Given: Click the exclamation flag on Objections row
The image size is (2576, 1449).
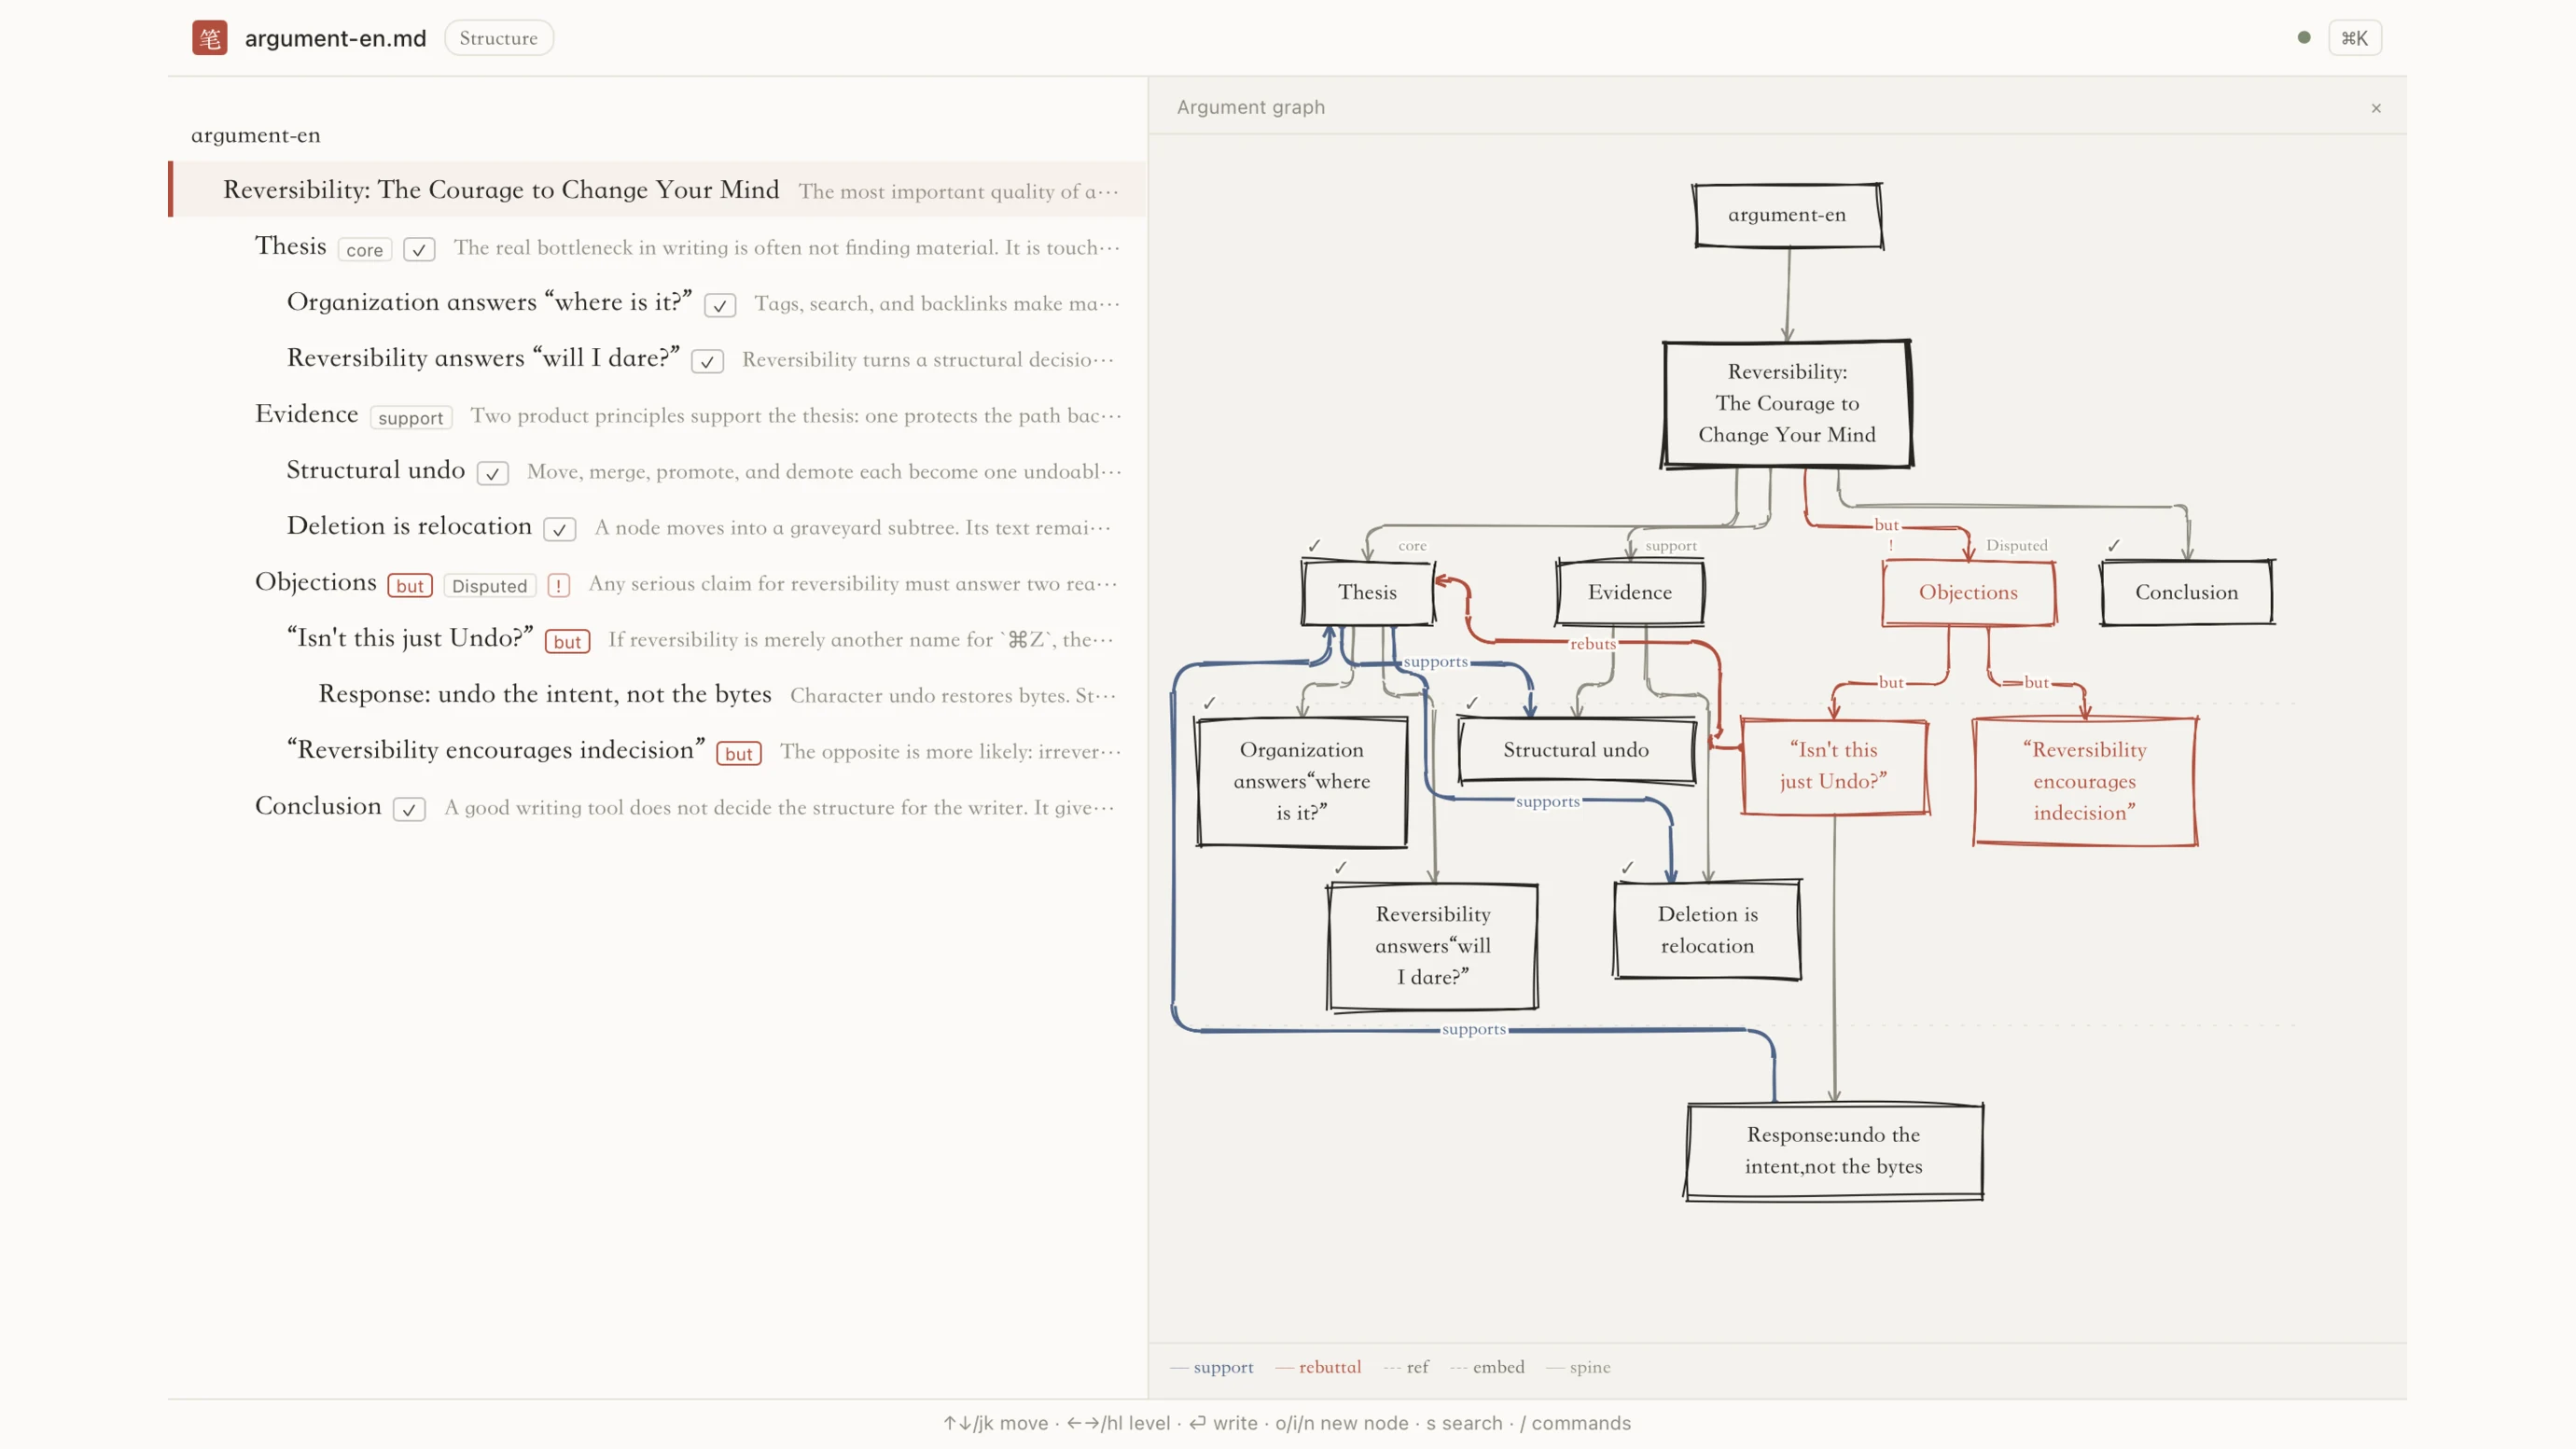Looking at the screenshot, I should pyautogui.click(x=558, y=586).
